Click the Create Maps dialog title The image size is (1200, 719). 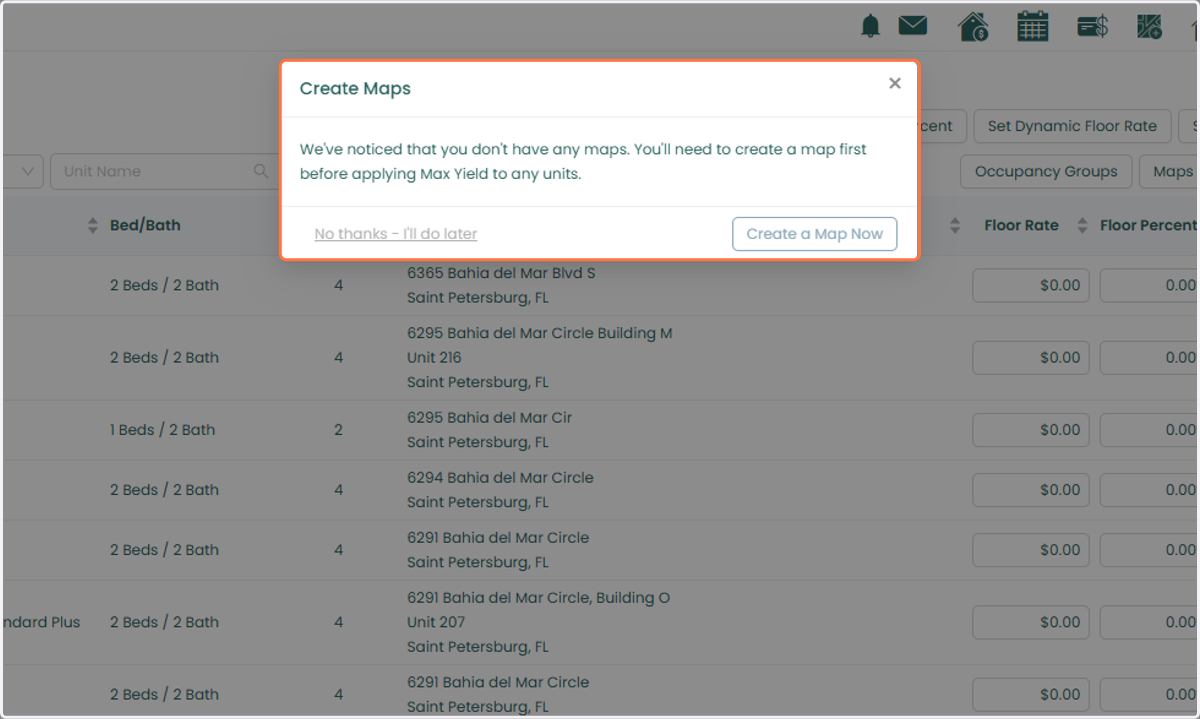pyautogui.click(x=355, y=88)
